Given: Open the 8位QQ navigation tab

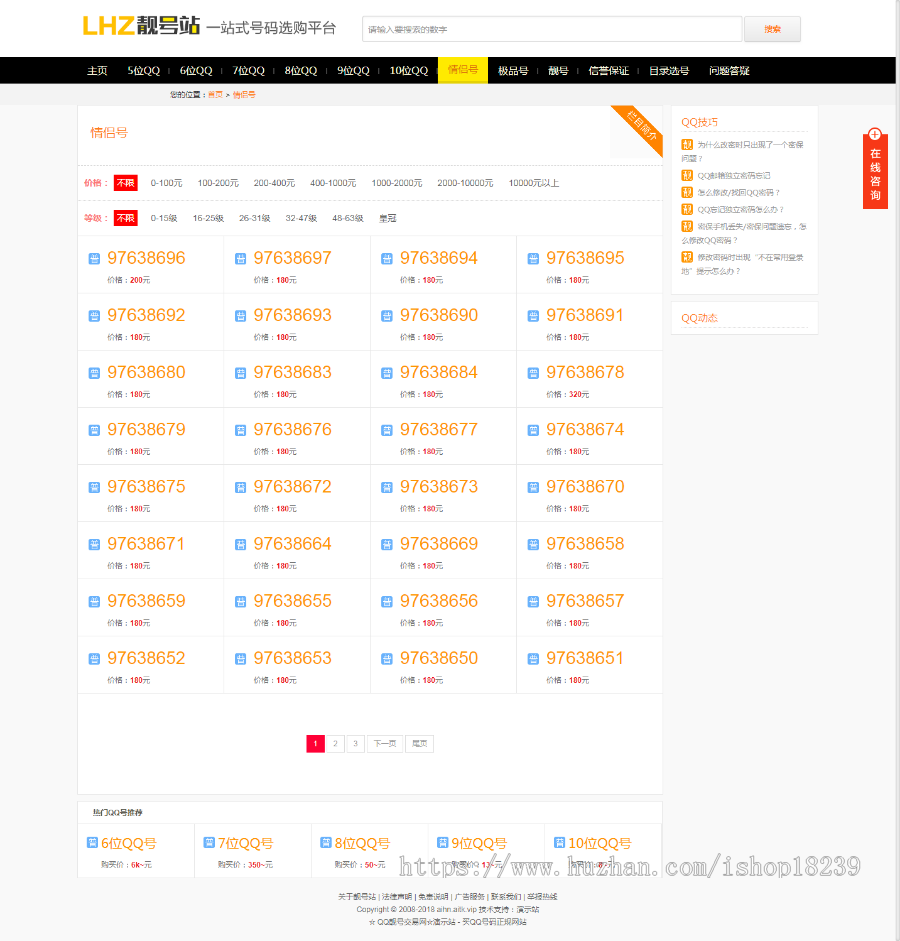Looking at the screenshot, I should (x=300, y=71).
